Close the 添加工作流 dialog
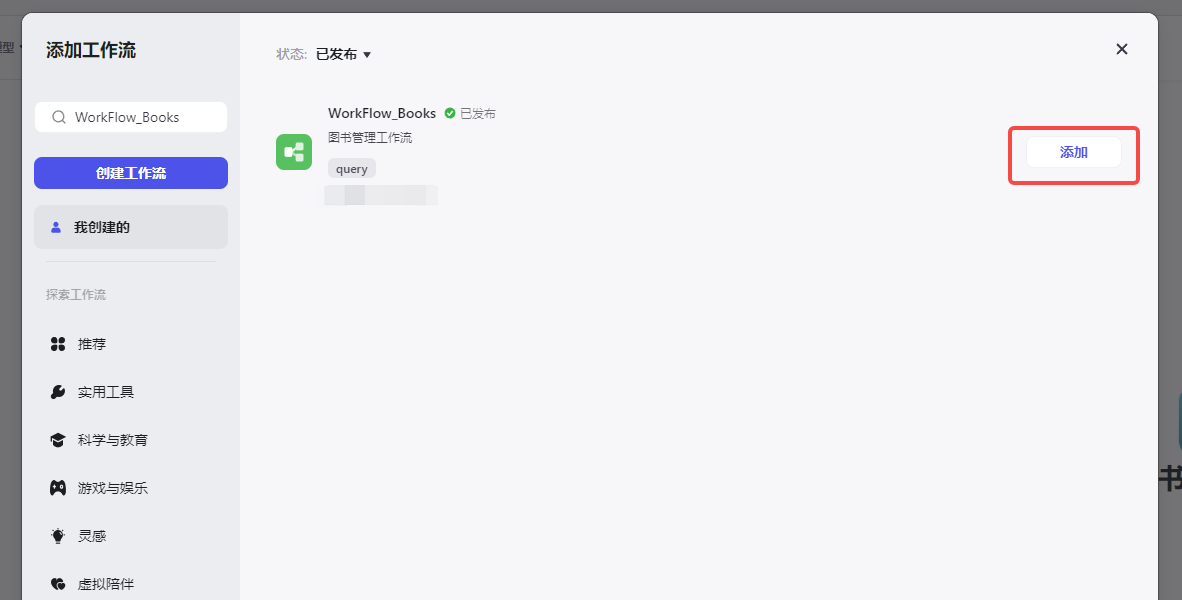This screenshot has height=600, width=1182. (1122, 49)
